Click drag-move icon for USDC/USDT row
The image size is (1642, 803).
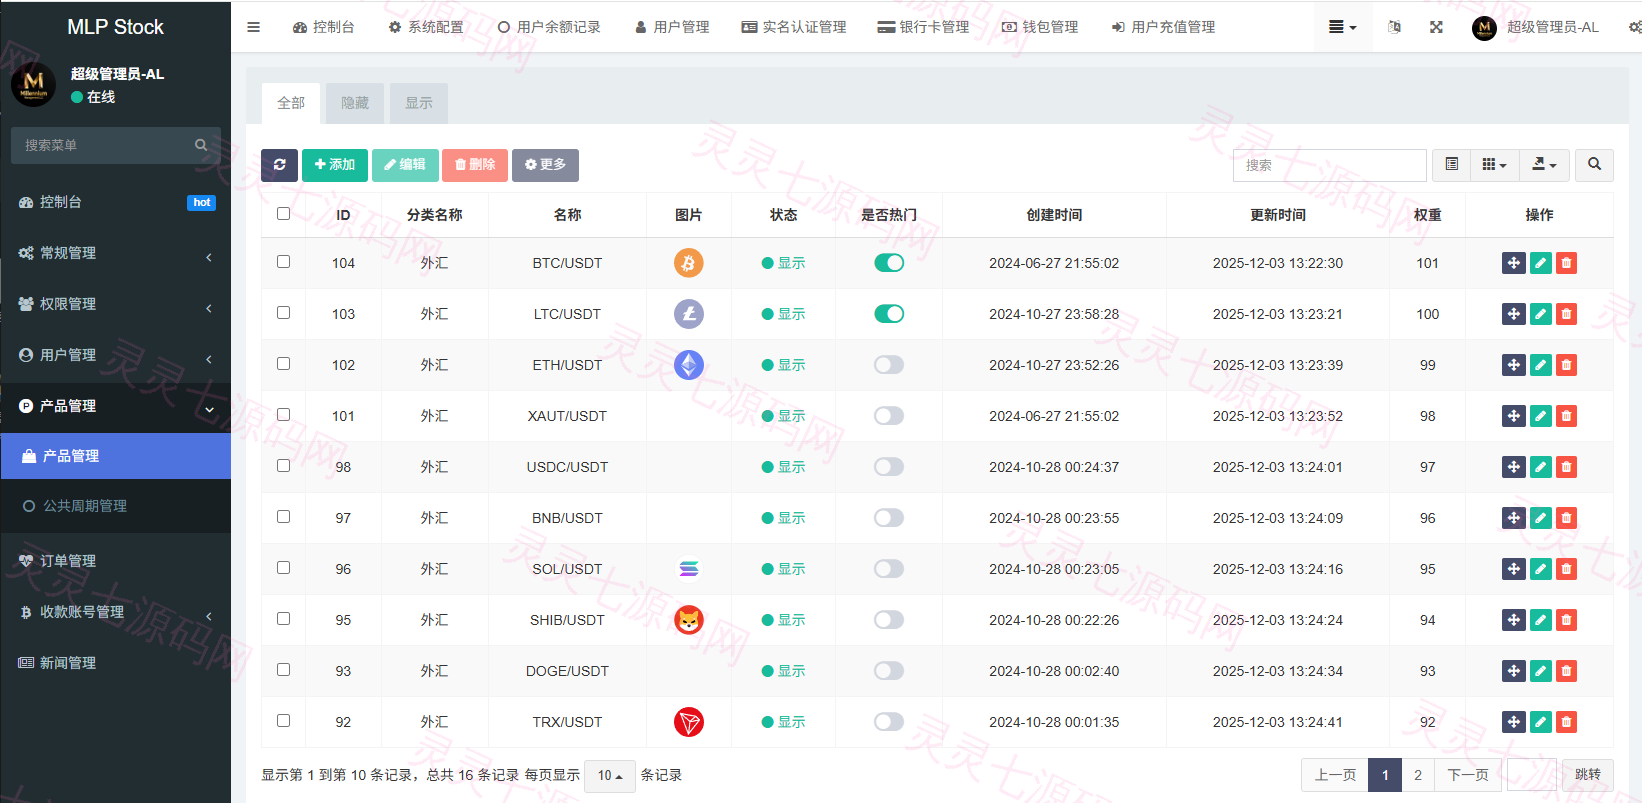click(x=1514, y=467)
